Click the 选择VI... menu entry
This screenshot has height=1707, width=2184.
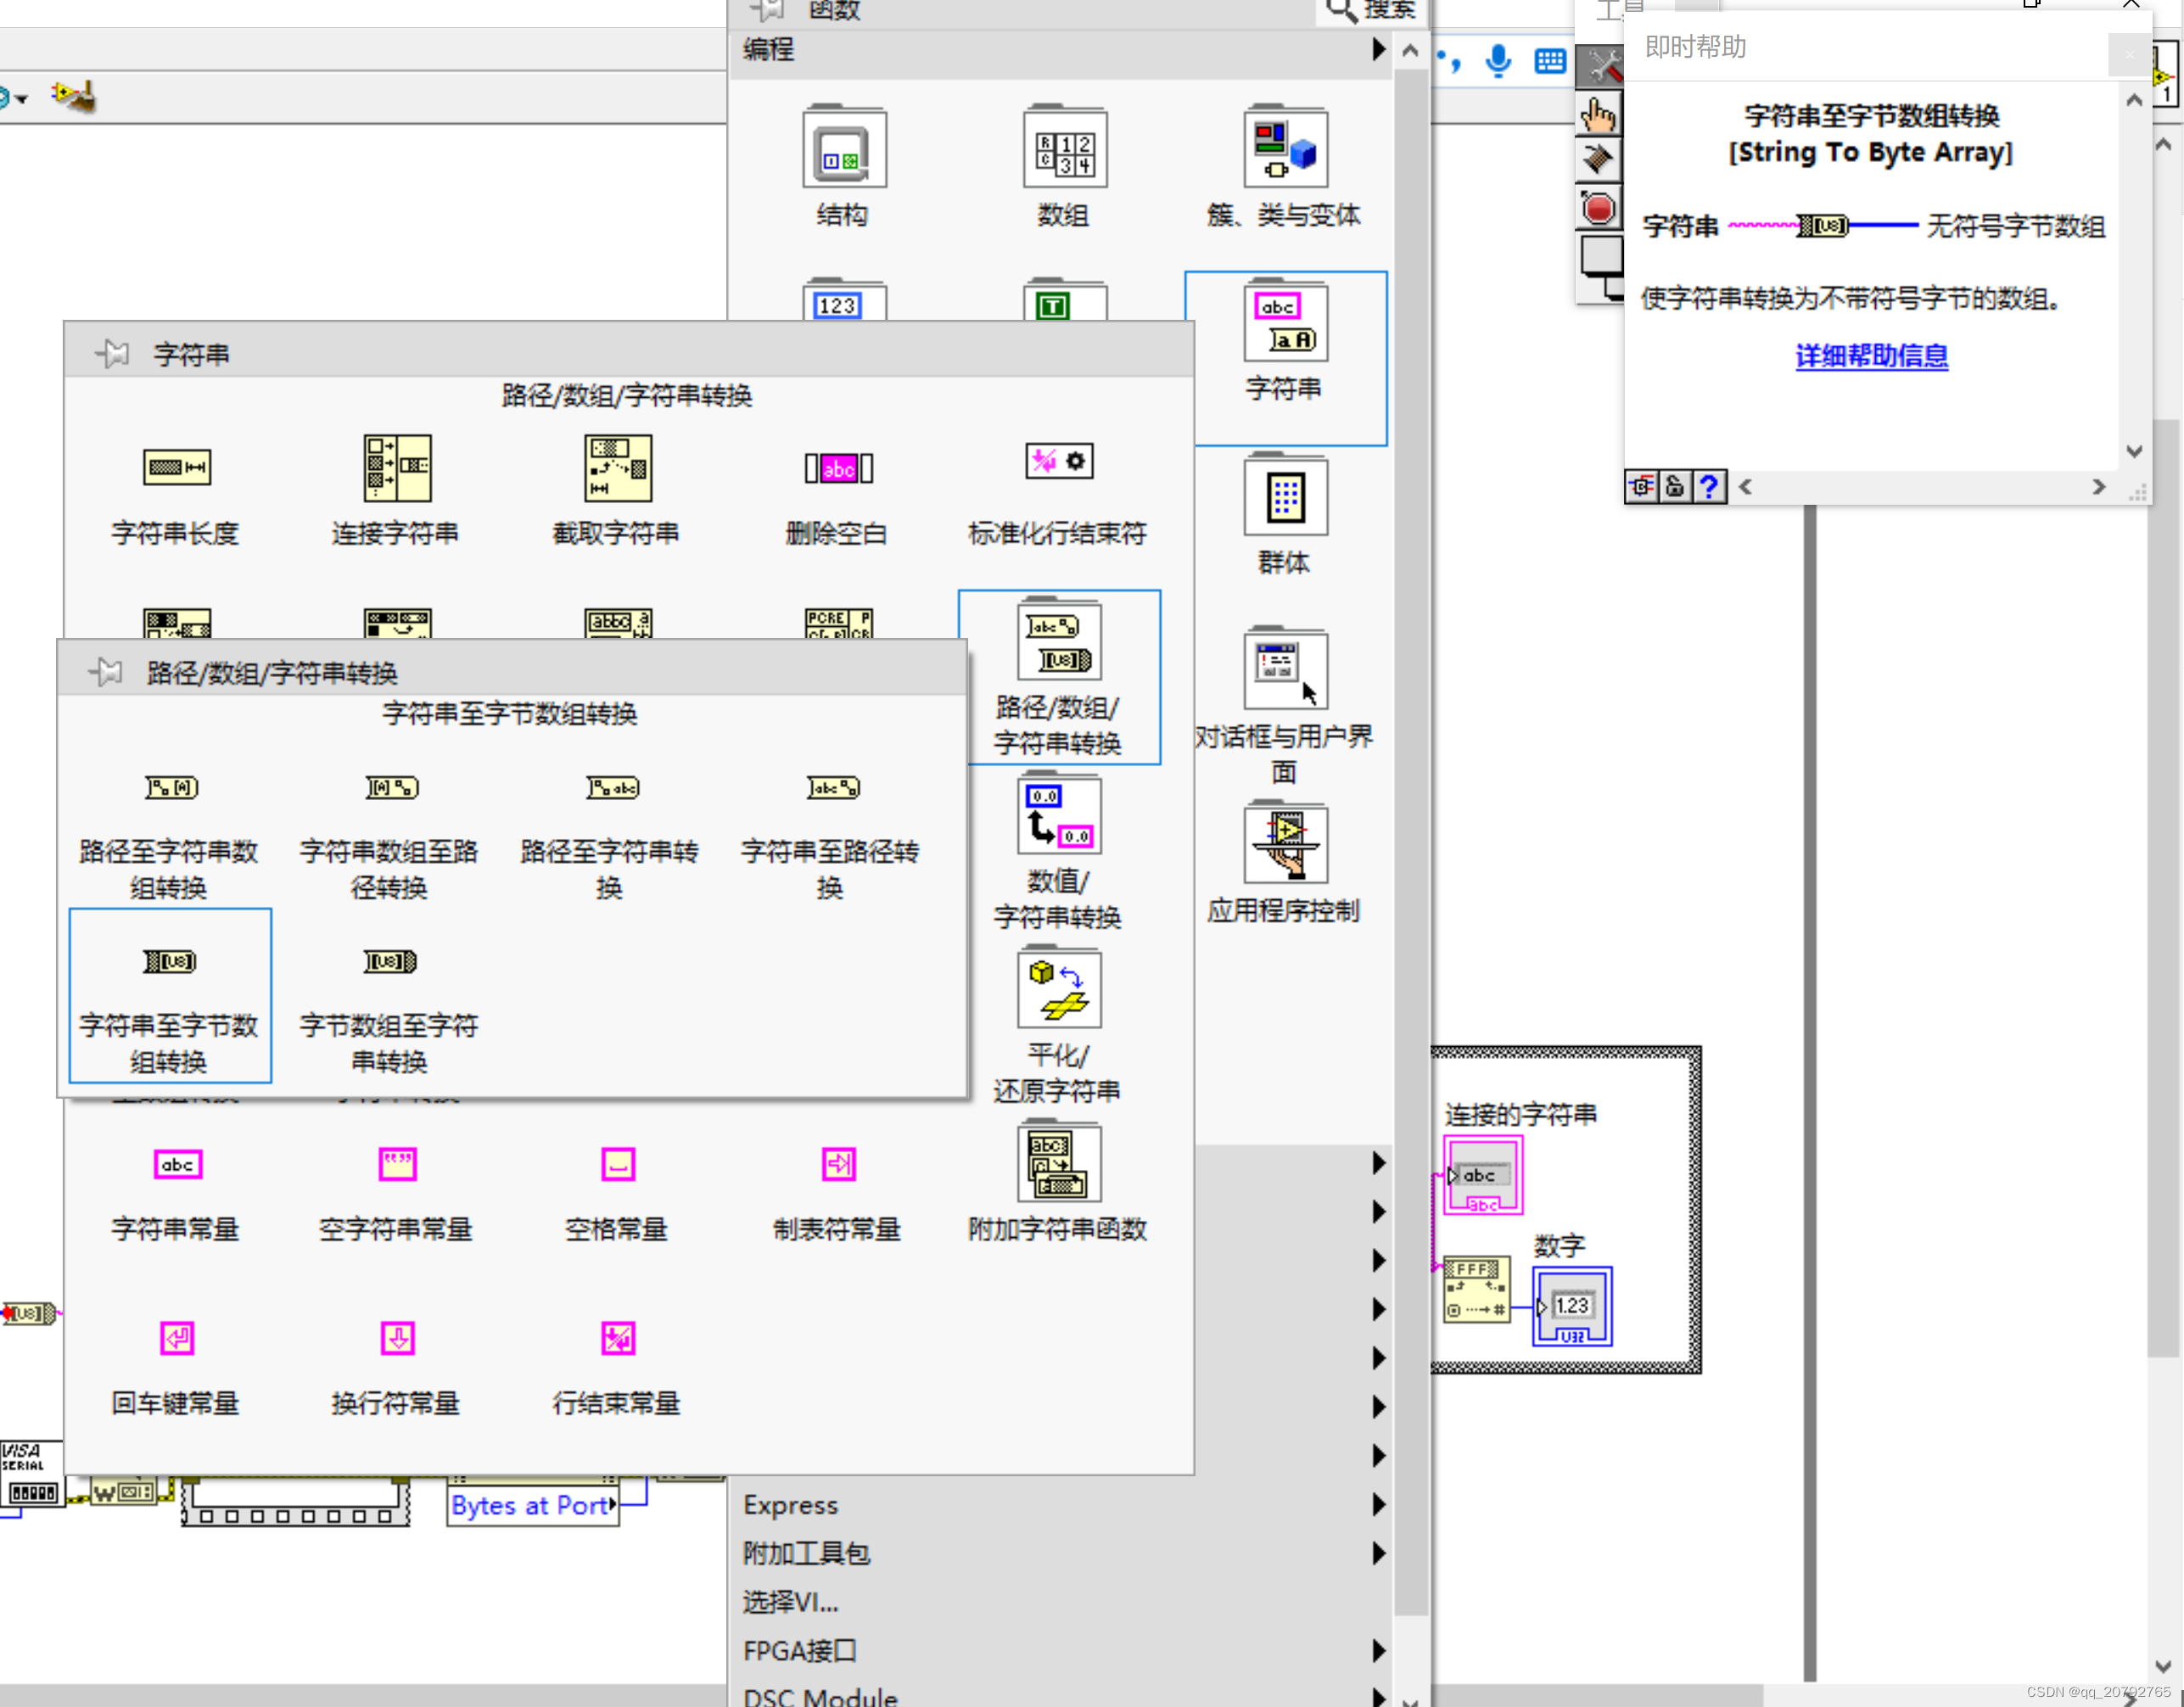click(x=790, y=1602)
